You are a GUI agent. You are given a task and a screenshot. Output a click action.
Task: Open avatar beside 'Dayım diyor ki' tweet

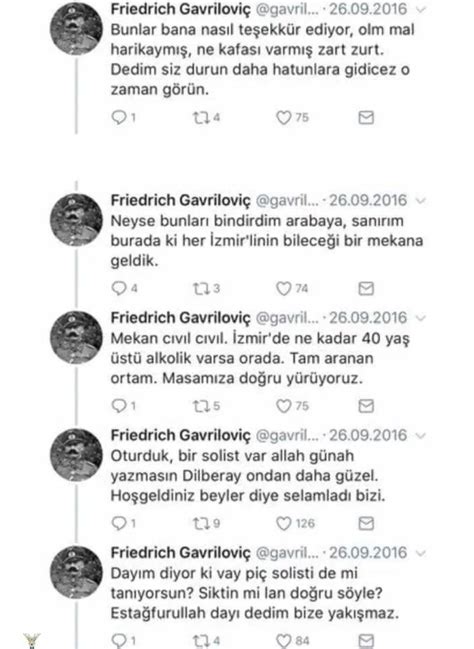click(x=76, y=572)
